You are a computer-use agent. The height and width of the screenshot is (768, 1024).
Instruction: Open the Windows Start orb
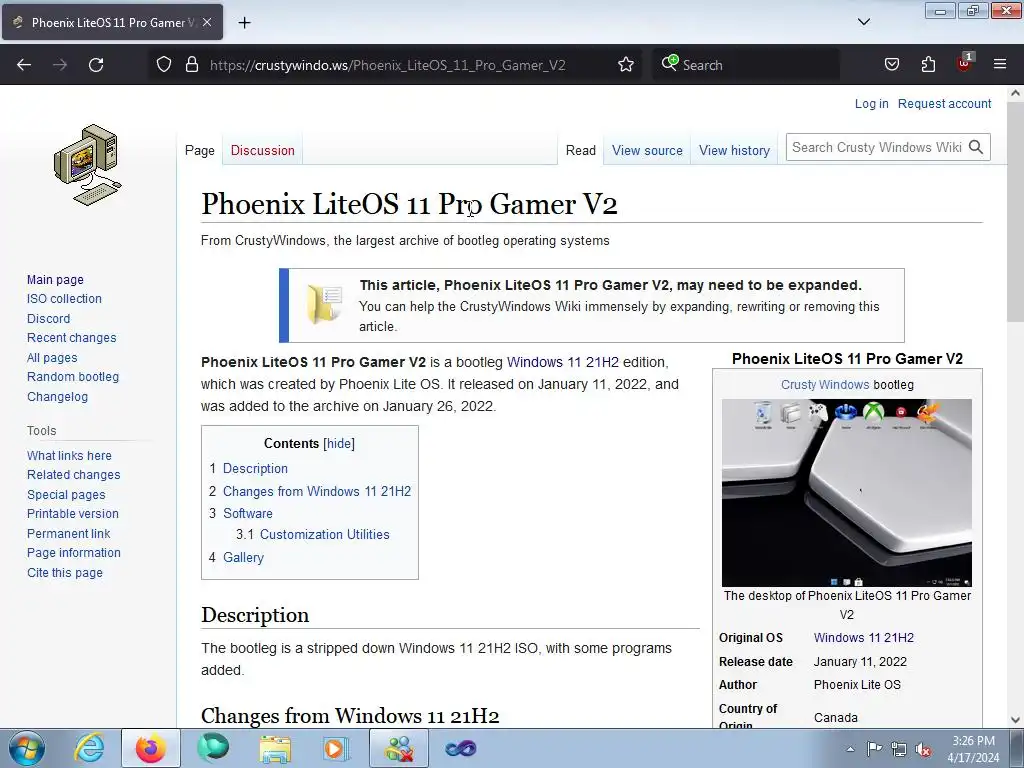26,748
